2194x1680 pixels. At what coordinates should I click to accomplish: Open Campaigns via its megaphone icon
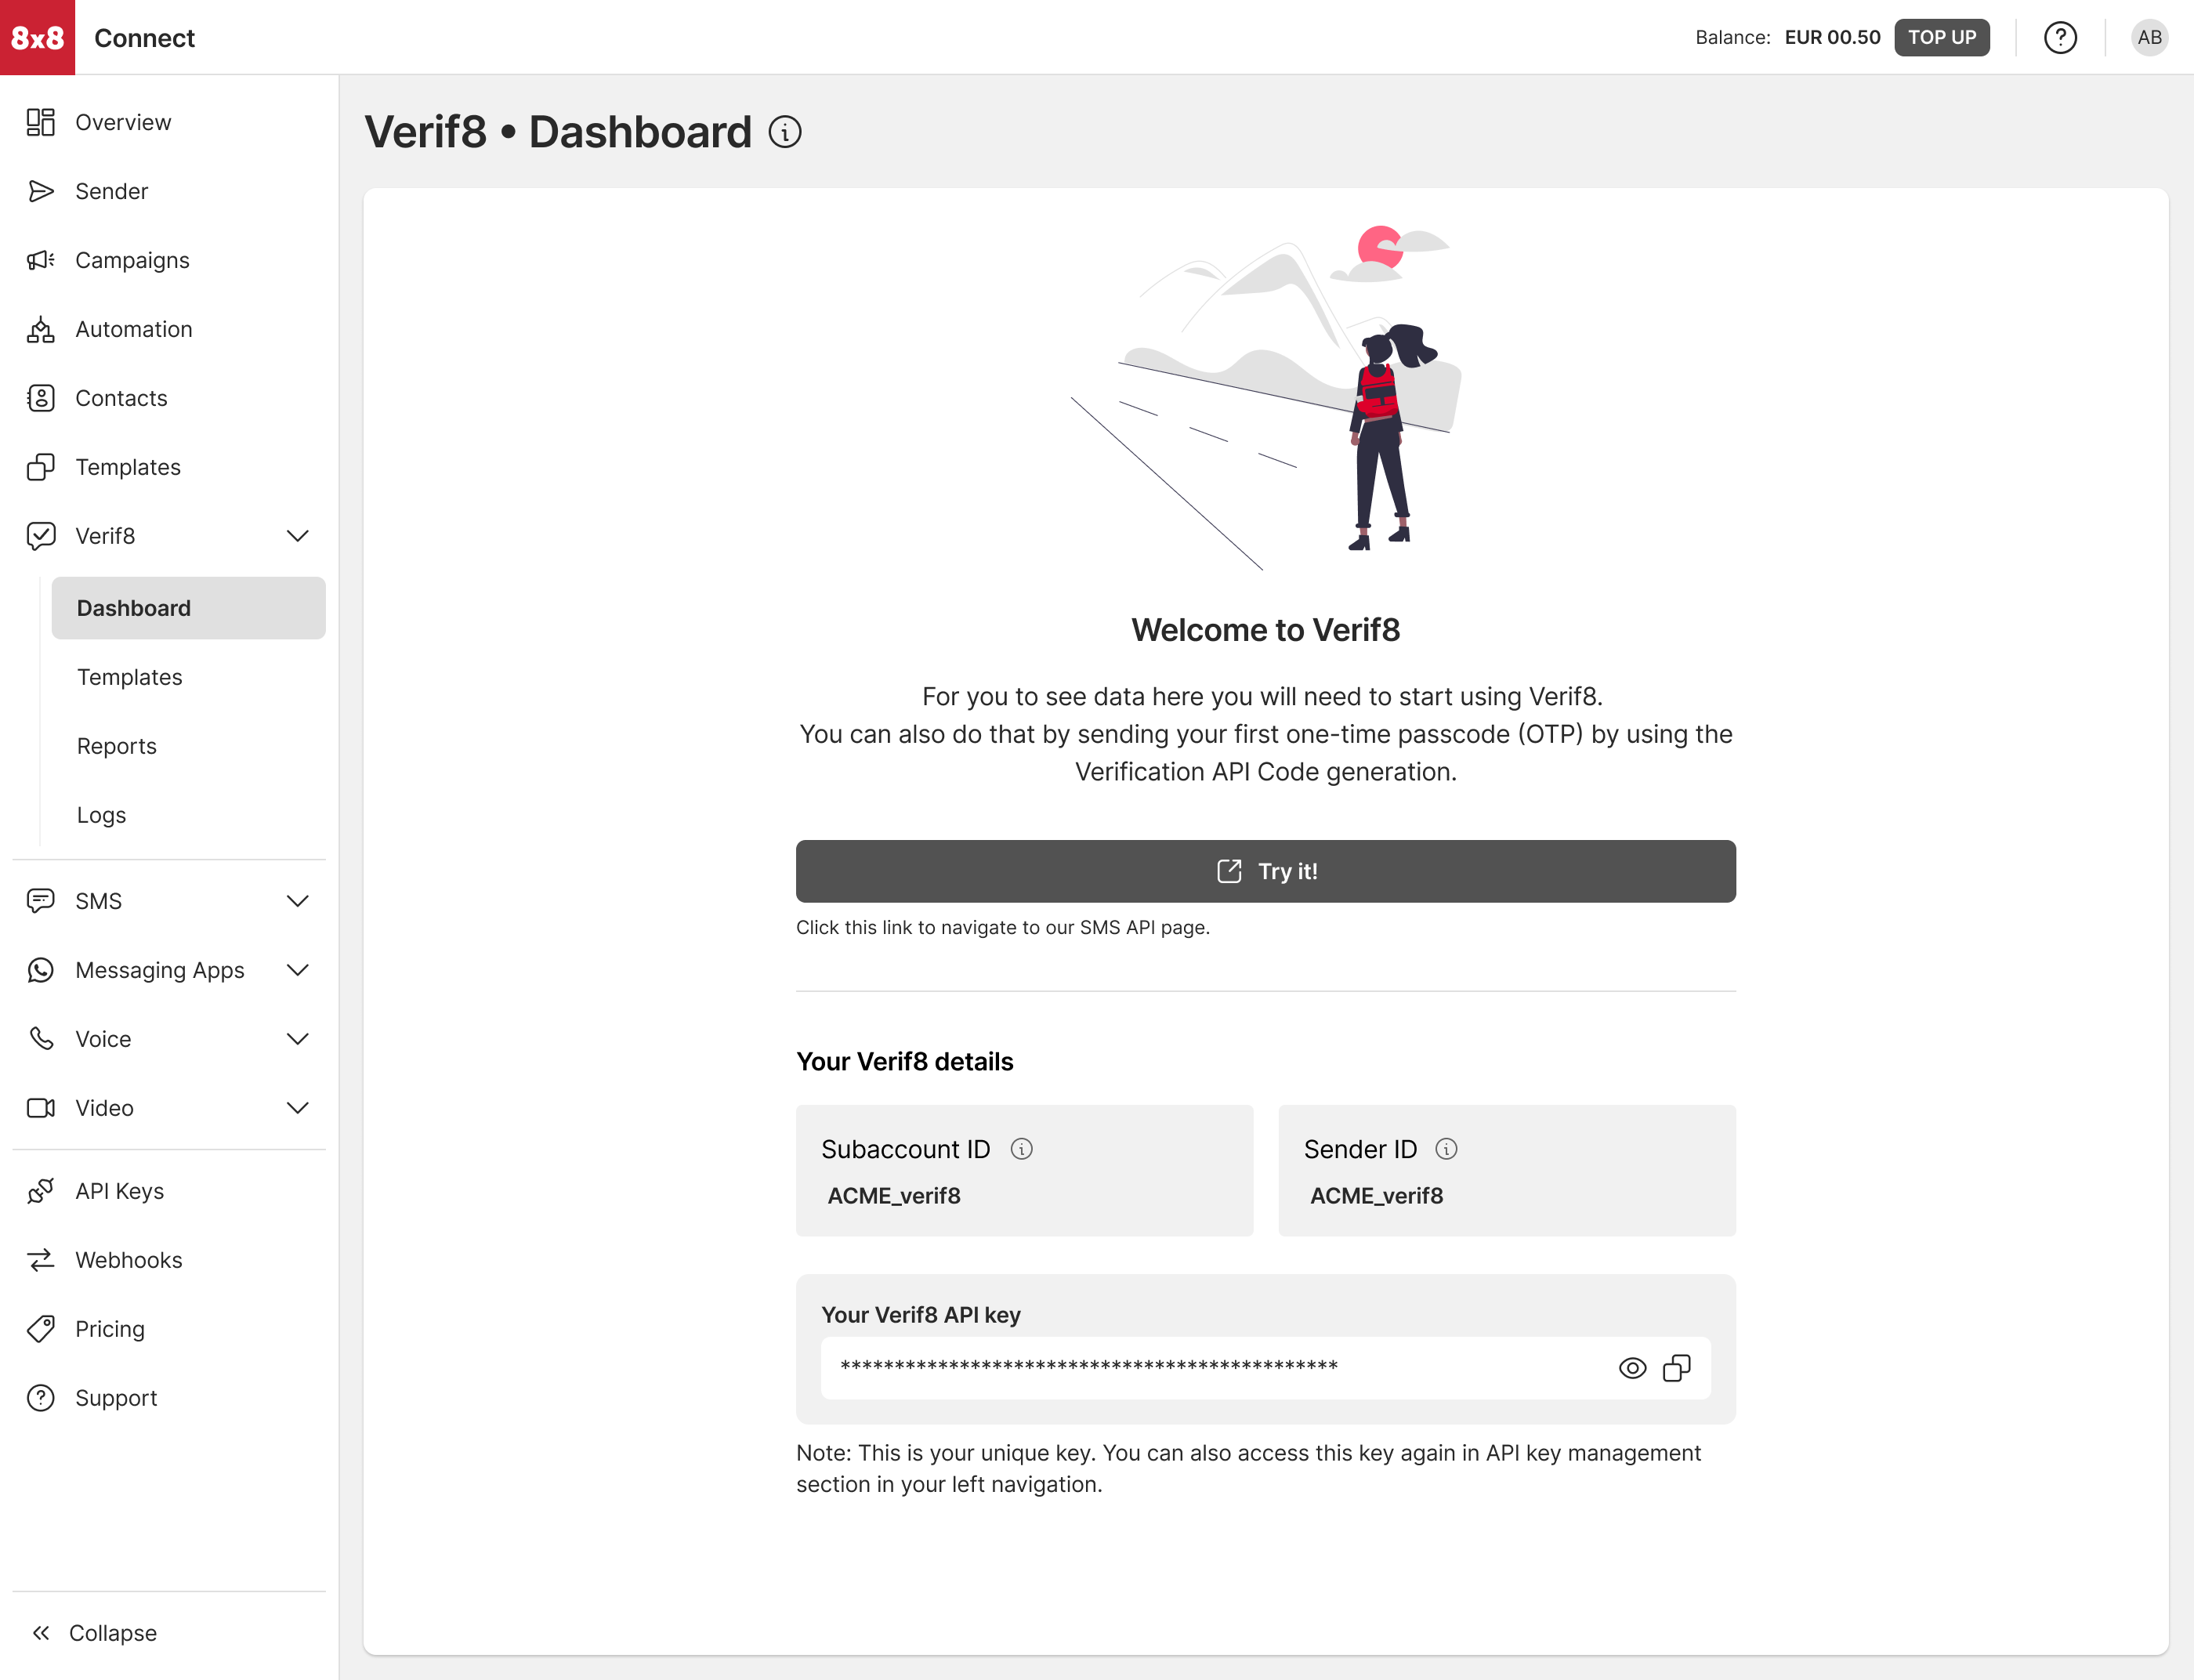click(x=40, y=260)
